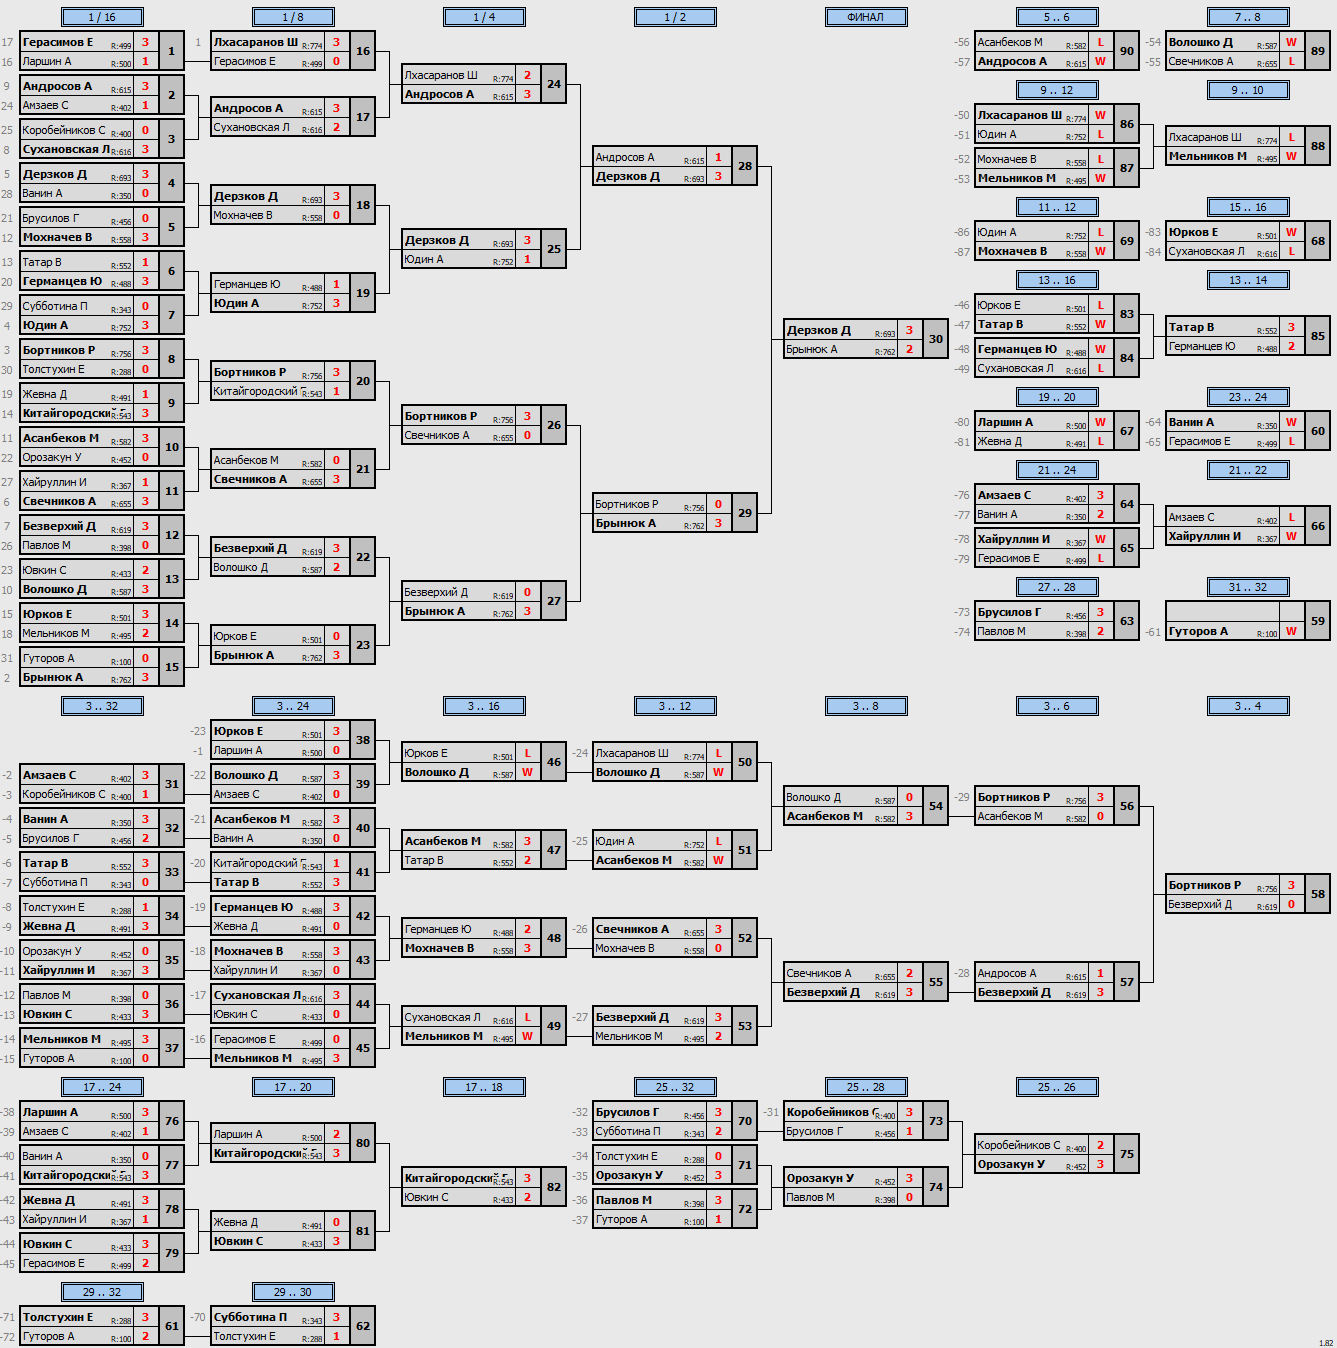The image size is (1337, 1348).
Task: Click the "1 / 16" round header
Action: tap(102, 17)
